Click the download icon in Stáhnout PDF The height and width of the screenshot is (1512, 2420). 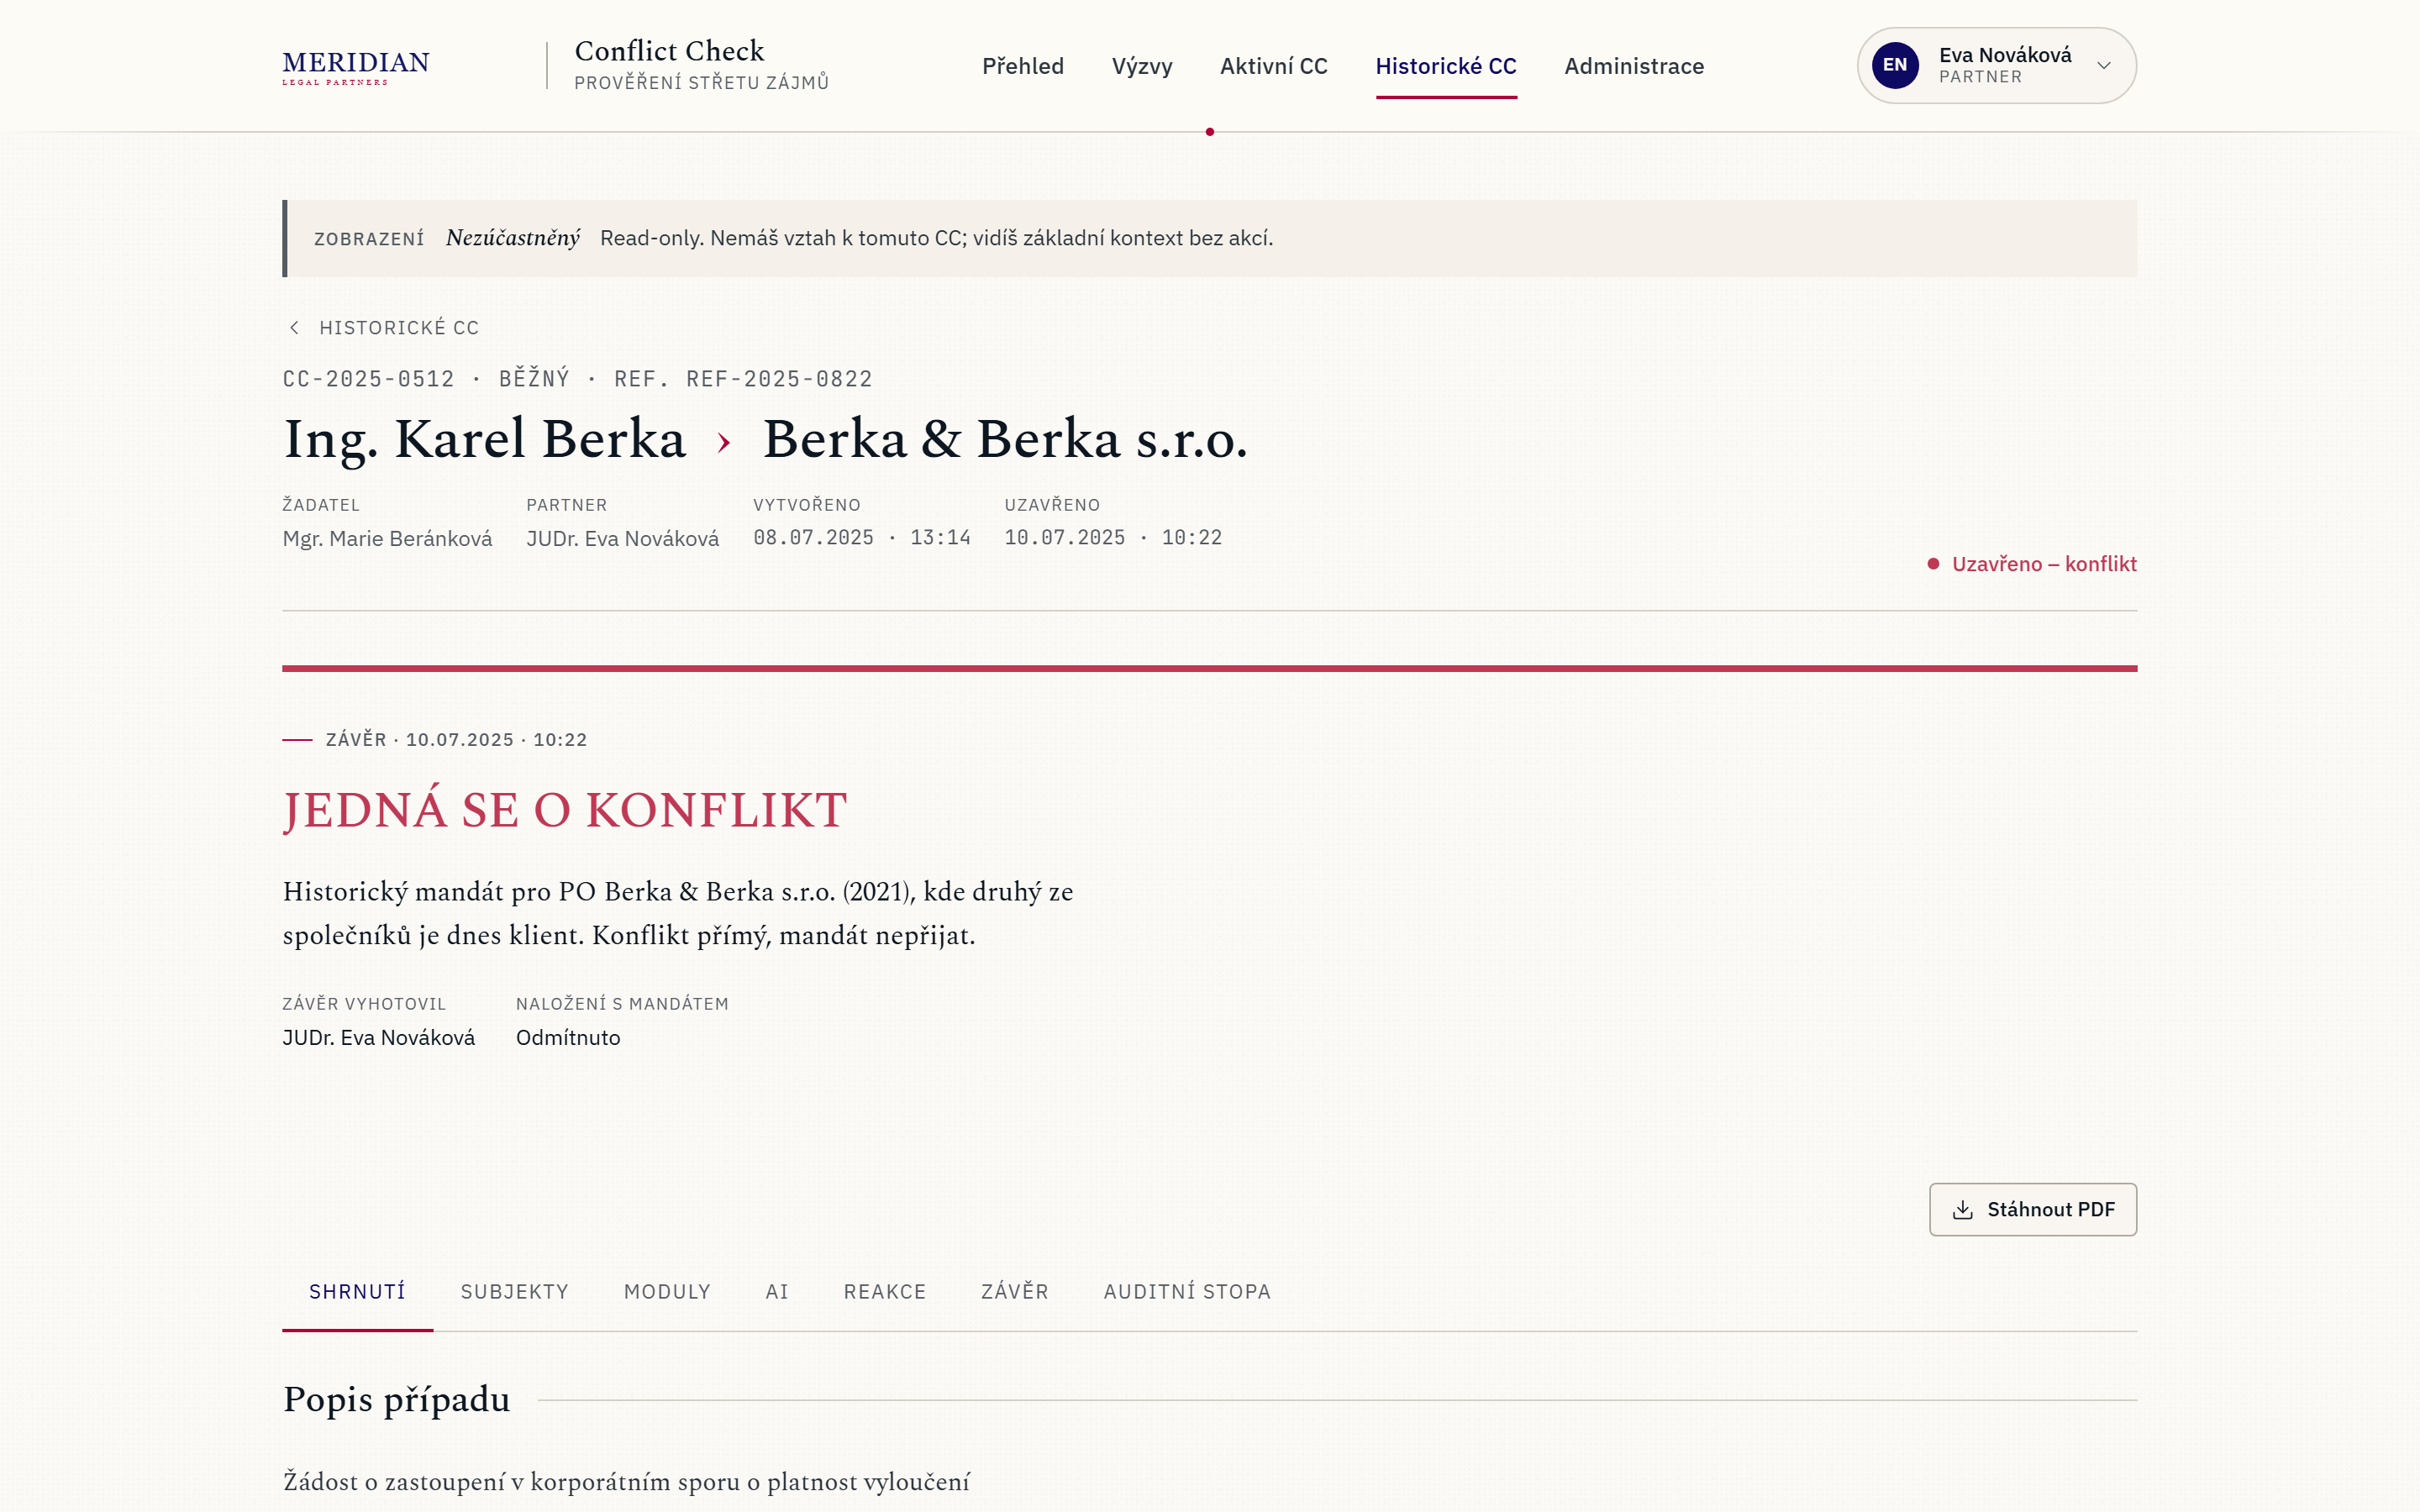[x=1962, y=1210]
